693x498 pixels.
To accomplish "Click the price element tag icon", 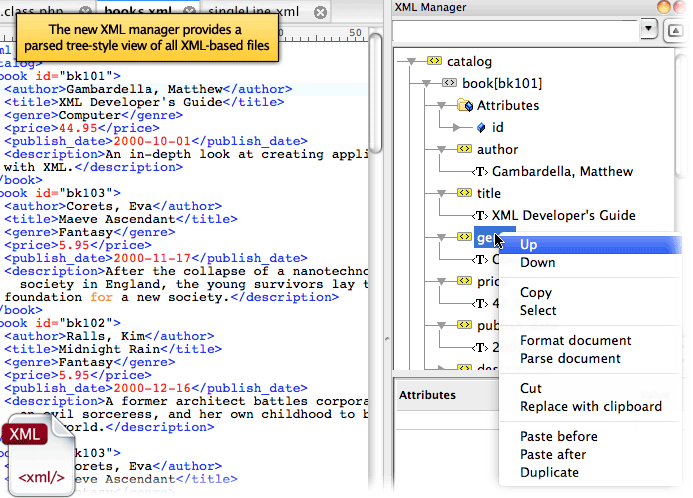I will pyautogui.click(x=465, y=281).
